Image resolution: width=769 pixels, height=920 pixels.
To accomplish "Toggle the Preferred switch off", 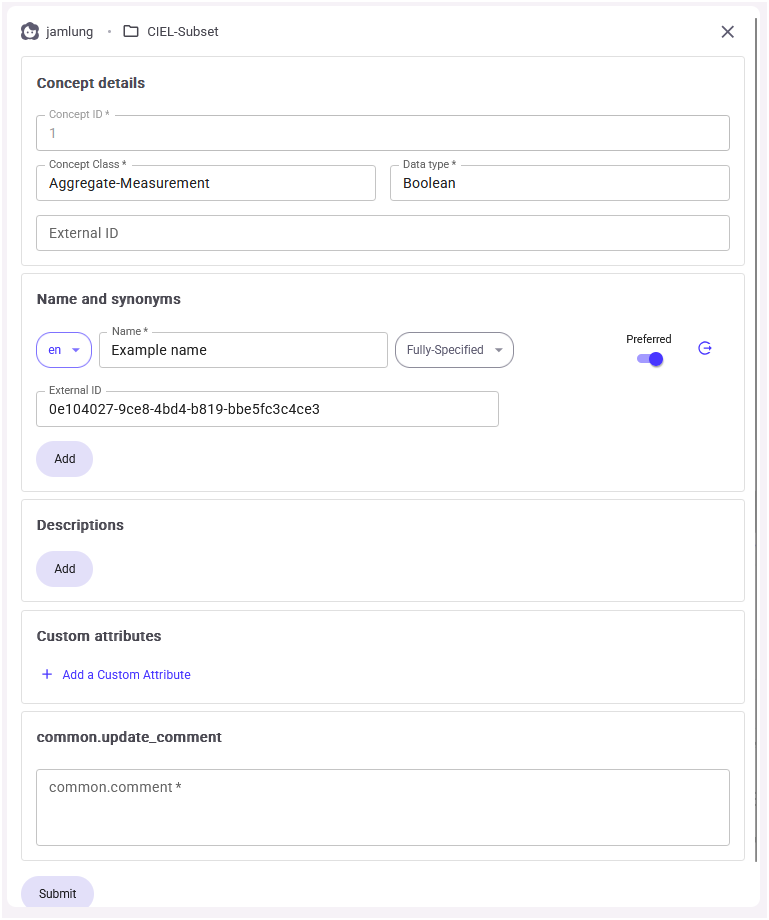I will 650,359.
